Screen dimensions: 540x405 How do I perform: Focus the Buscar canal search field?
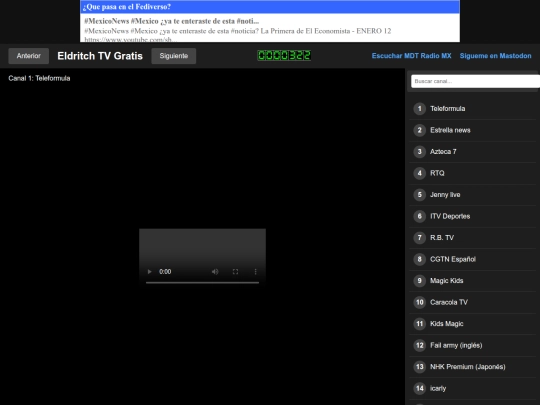[x=475, y=81]
